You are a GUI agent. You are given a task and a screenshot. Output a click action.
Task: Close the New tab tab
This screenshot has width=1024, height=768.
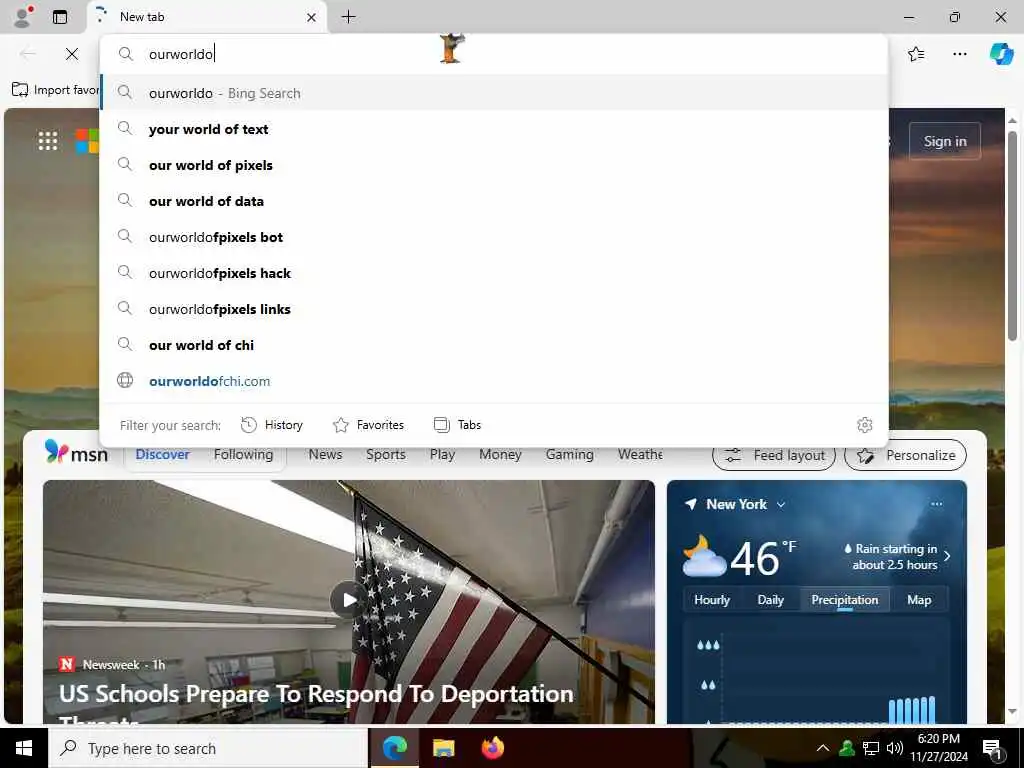pyautogui.click(x=312, y=18)
